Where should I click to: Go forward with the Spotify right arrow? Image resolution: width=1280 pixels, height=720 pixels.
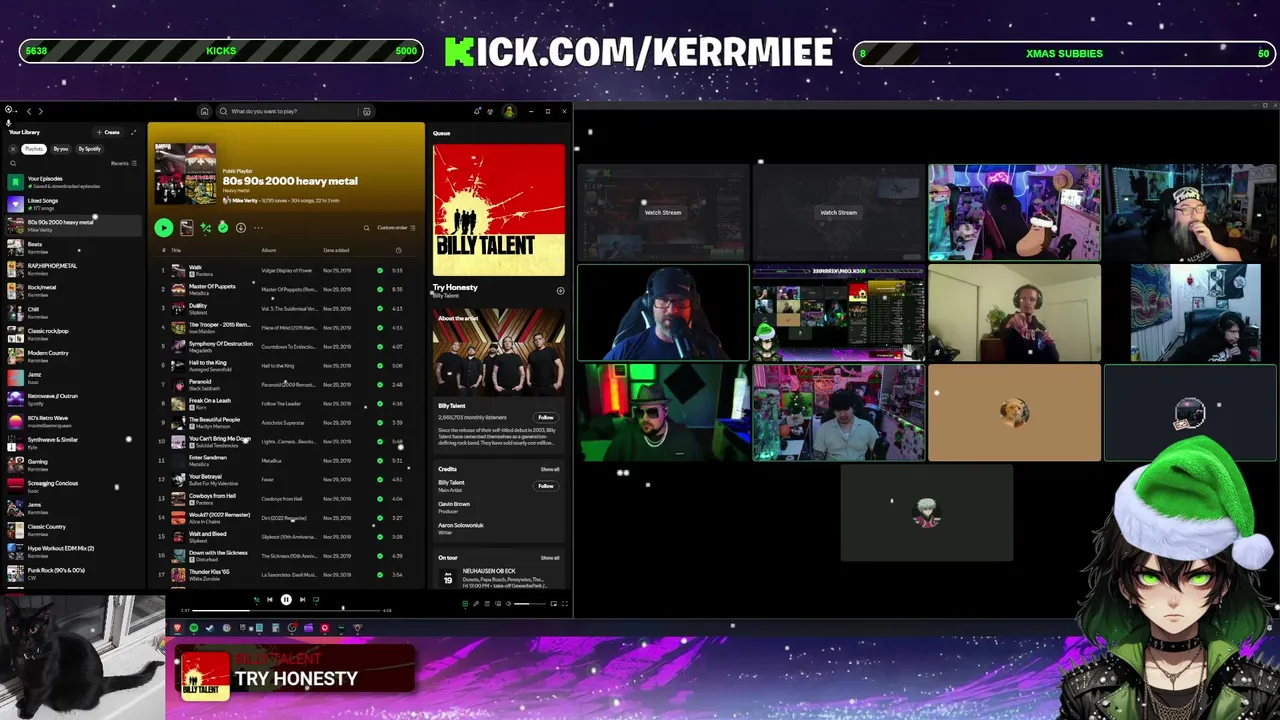(x=41, y=111)
